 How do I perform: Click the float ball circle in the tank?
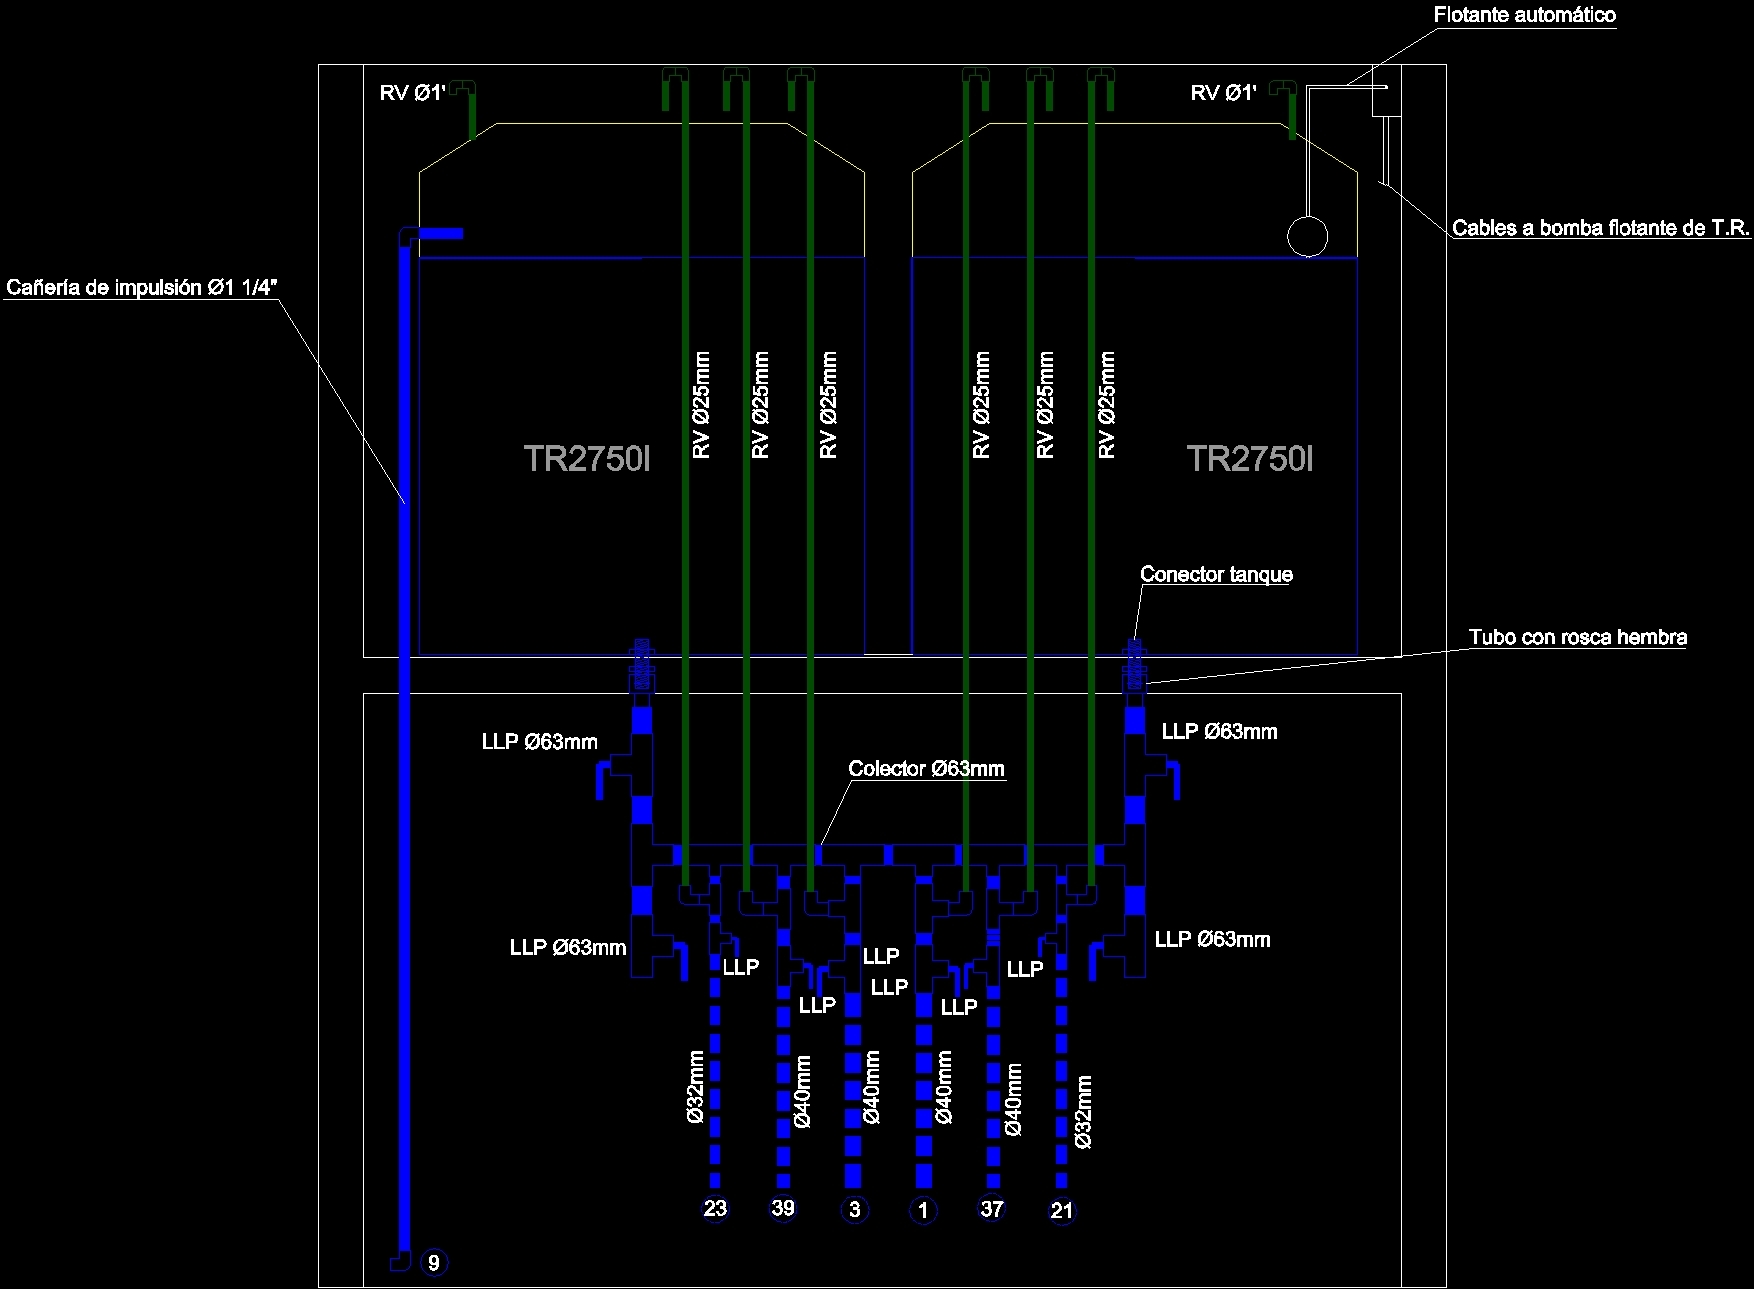[1307, 237]
